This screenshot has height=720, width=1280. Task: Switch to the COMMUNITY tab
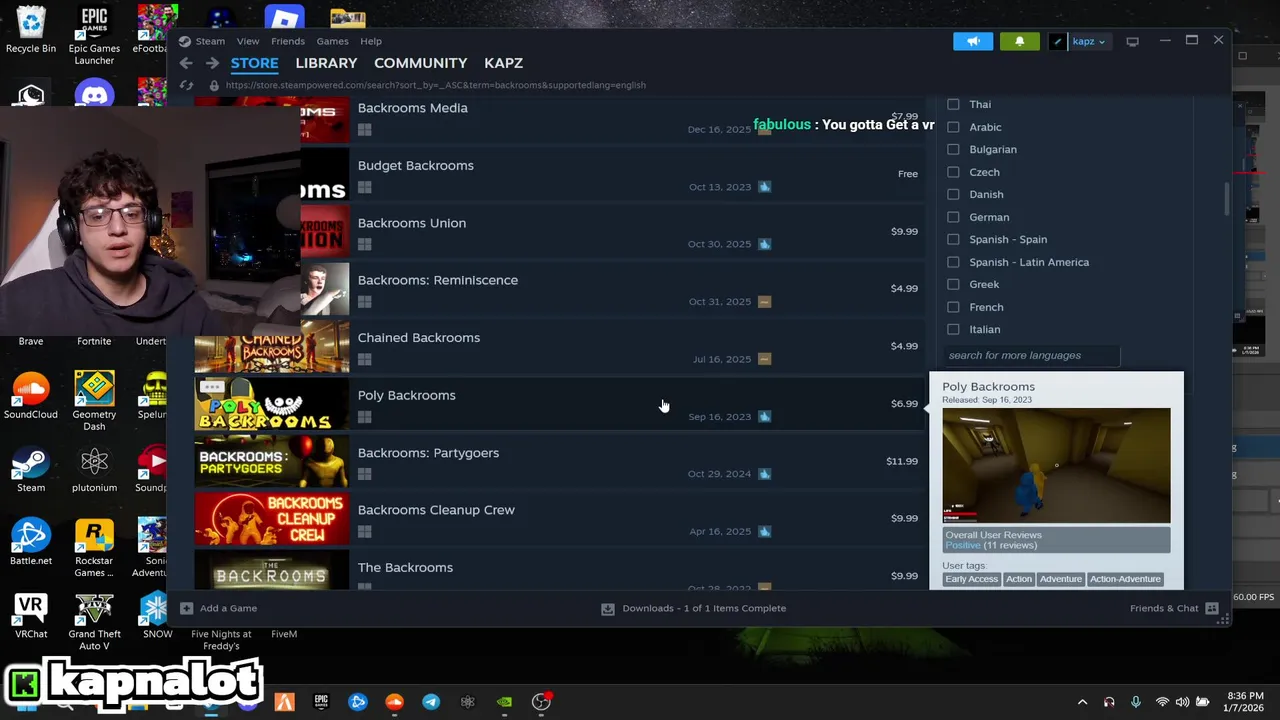[x=420, y=63]
